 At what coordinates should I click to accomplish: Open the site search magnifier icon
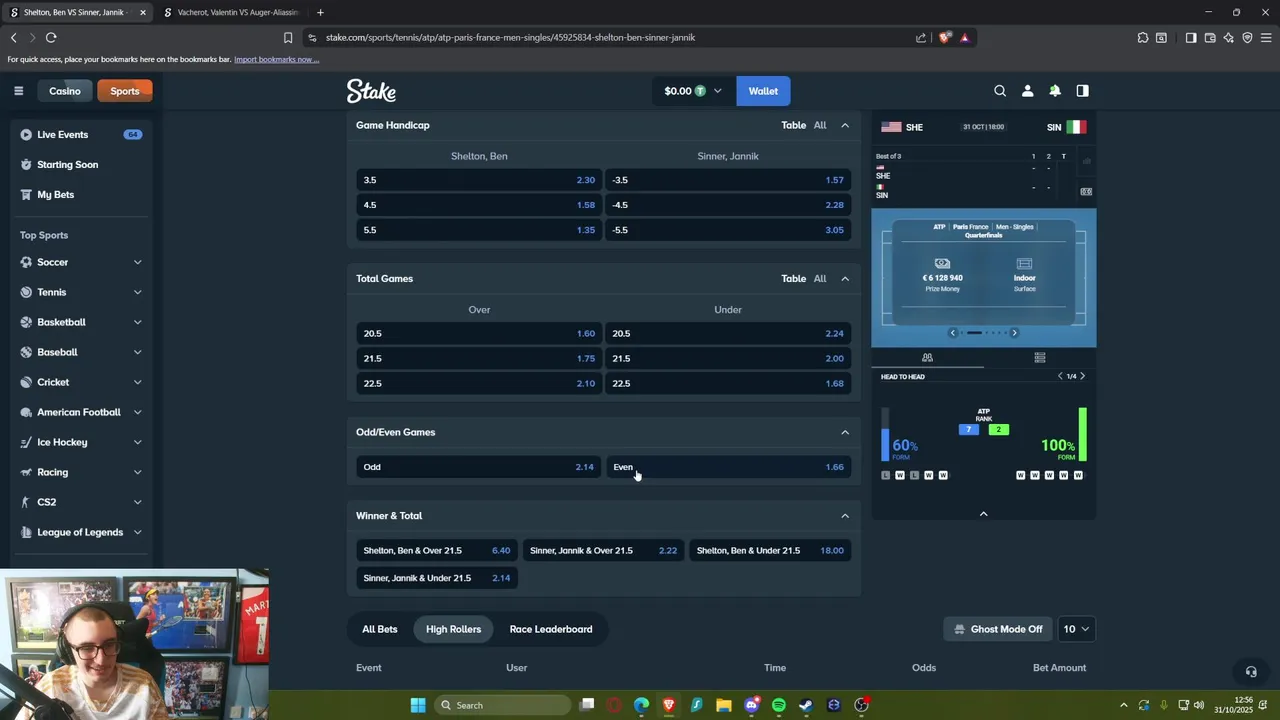[x=1000, y=91]
